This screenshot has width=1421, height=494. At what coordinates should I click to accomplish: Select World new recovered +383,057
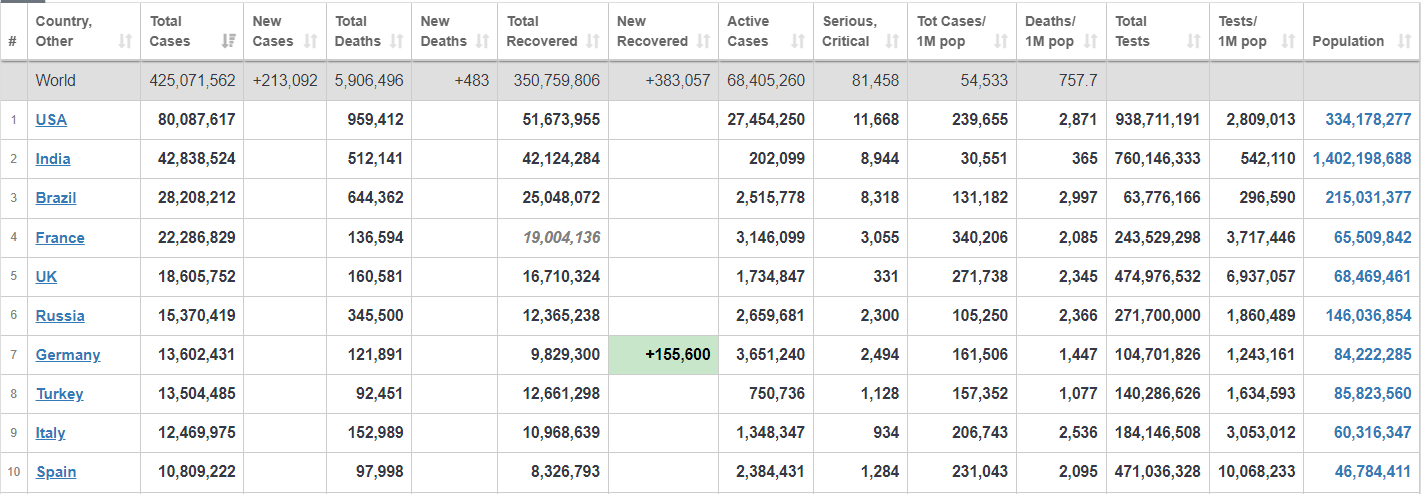(678, 81)
